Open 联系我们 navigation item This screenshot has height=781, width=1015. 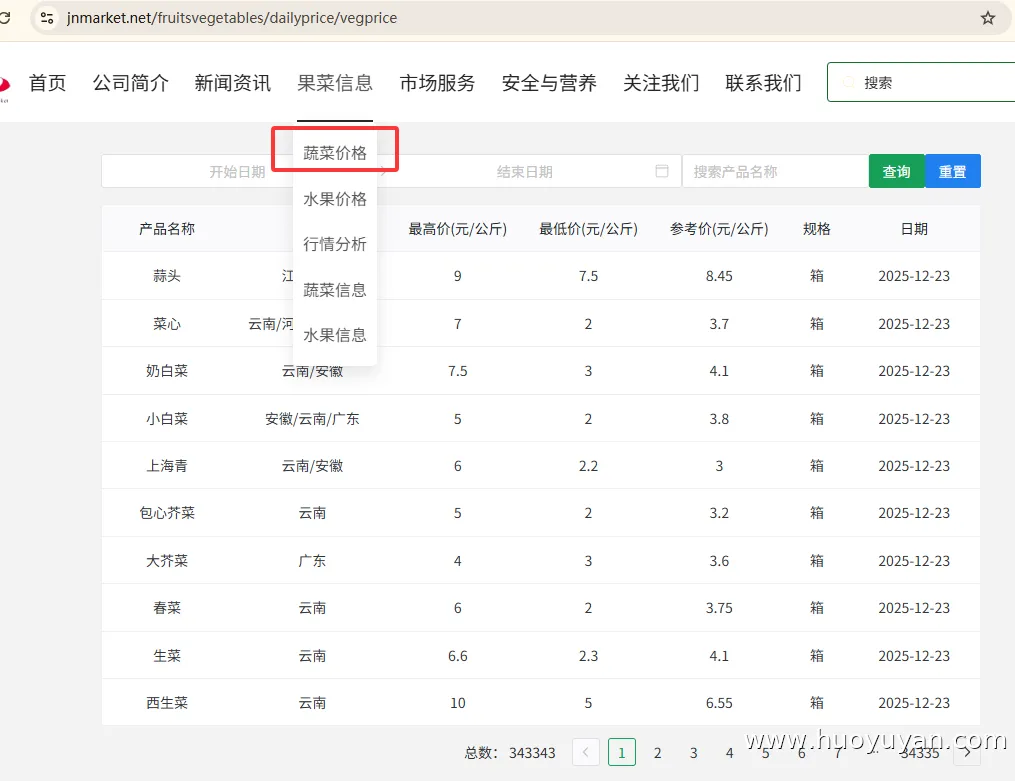763,83
